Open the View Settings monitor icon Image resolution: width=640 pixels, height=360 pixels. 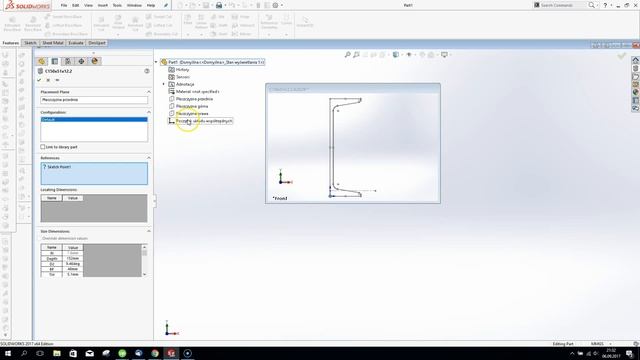(444, 55)
